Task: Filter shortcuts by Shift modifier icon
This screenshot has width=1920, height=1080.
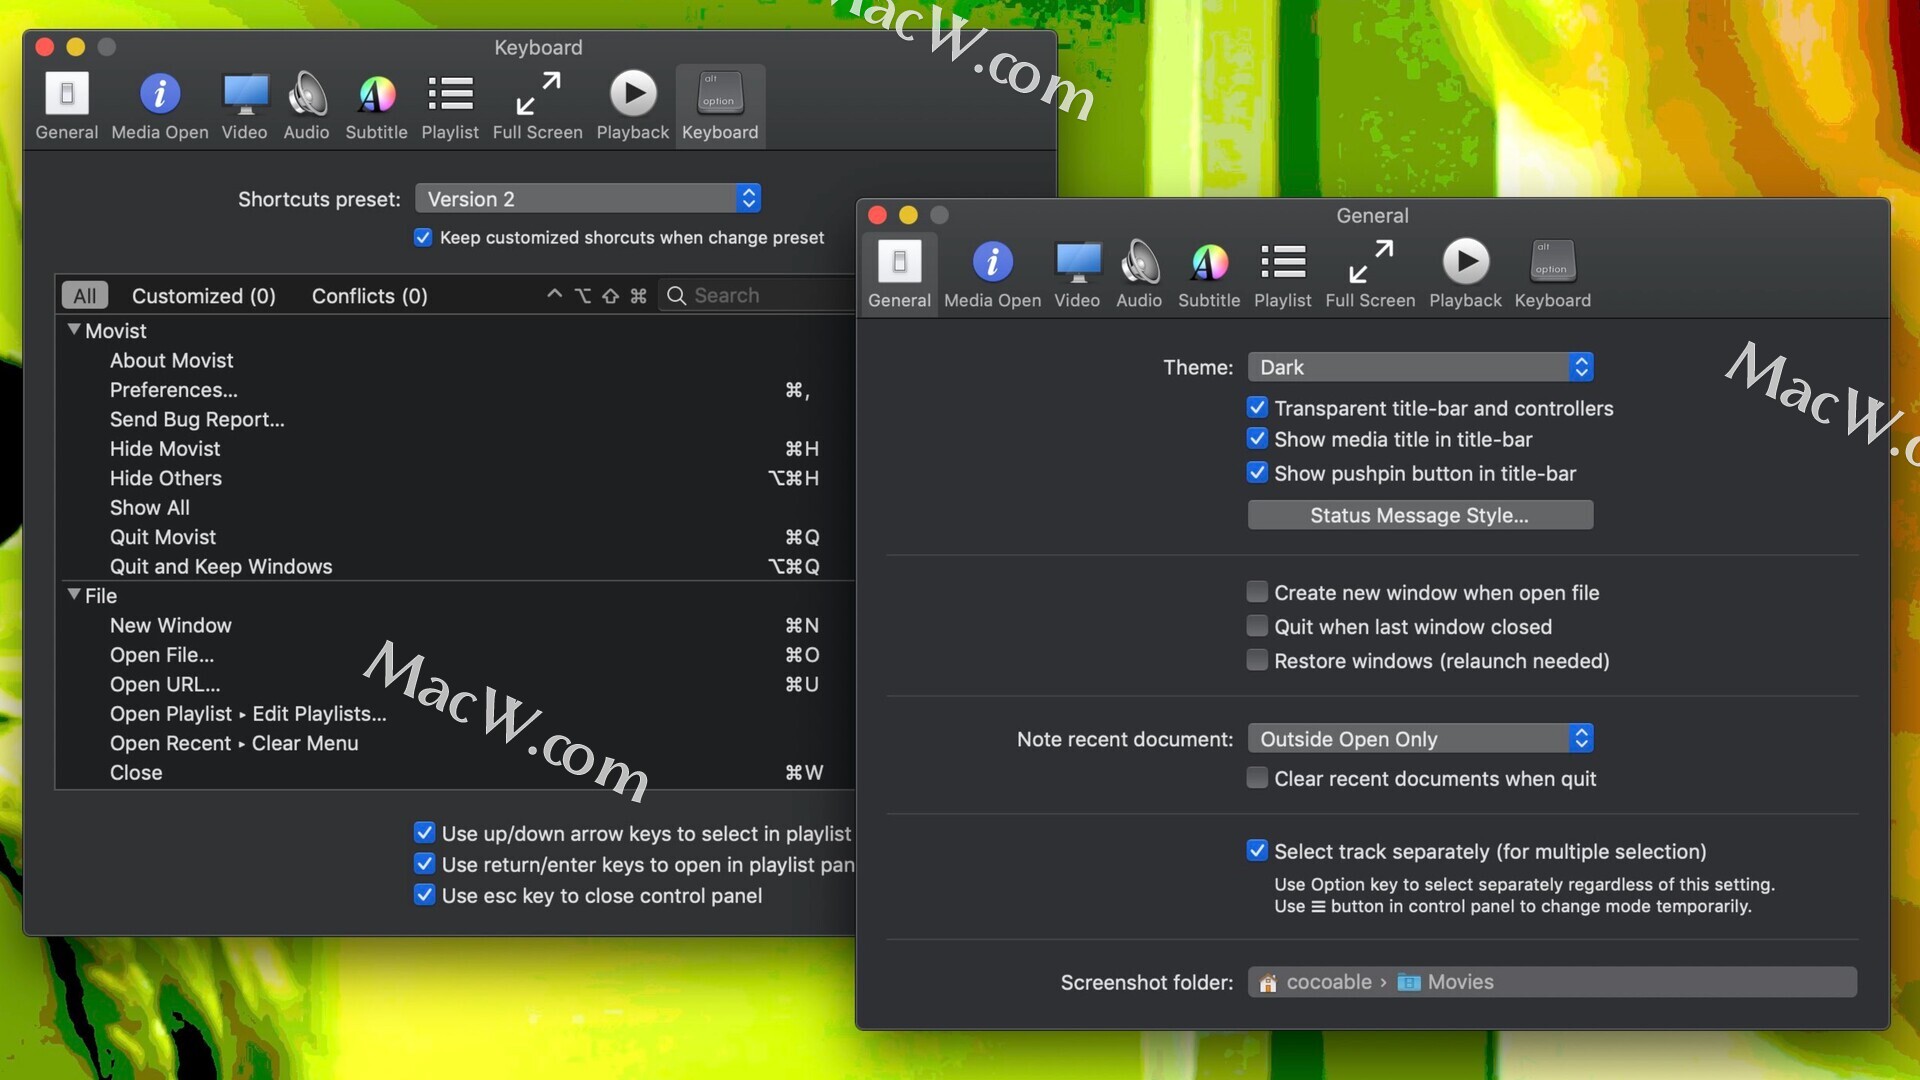Action: [610, 295]
